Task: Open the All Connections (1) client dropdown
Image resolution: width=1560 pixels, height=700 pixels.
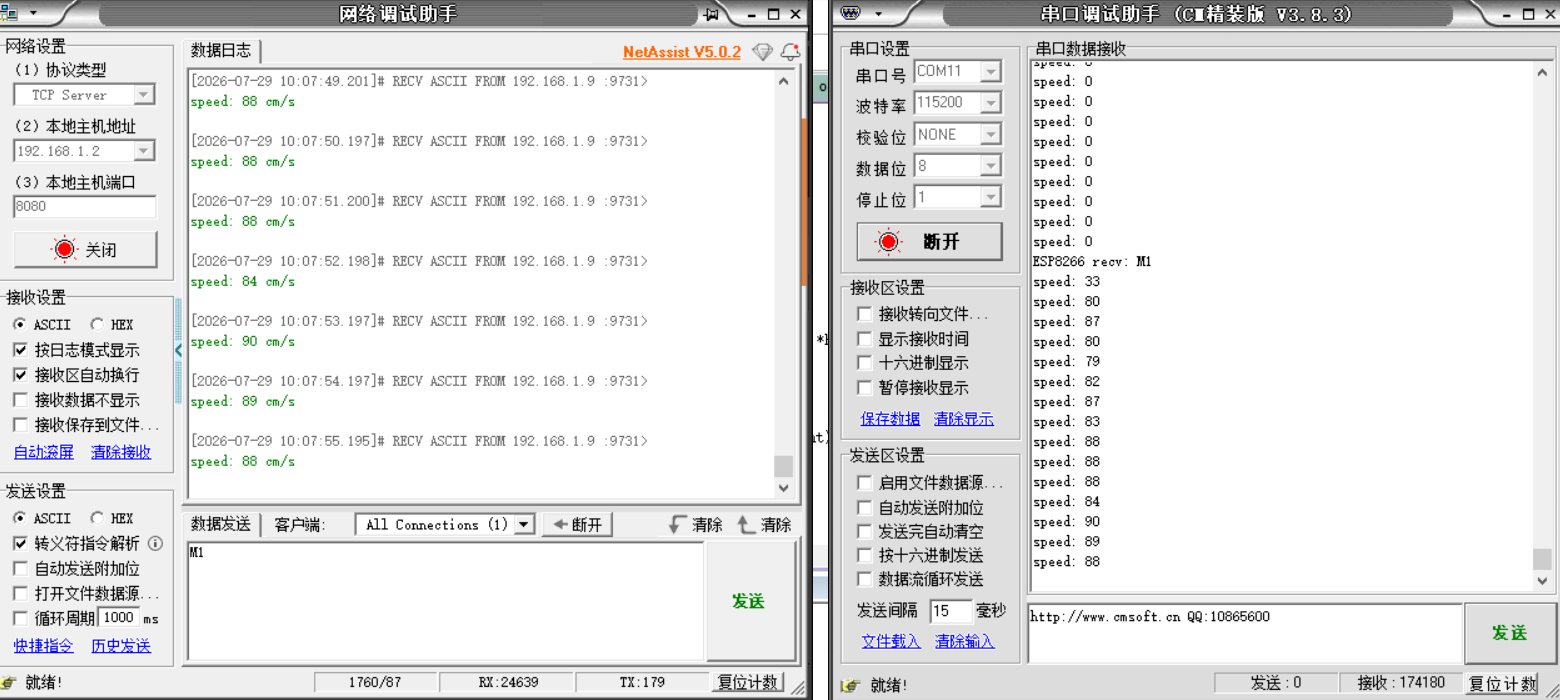Action: pyautogui.click(x=524, y=525)
